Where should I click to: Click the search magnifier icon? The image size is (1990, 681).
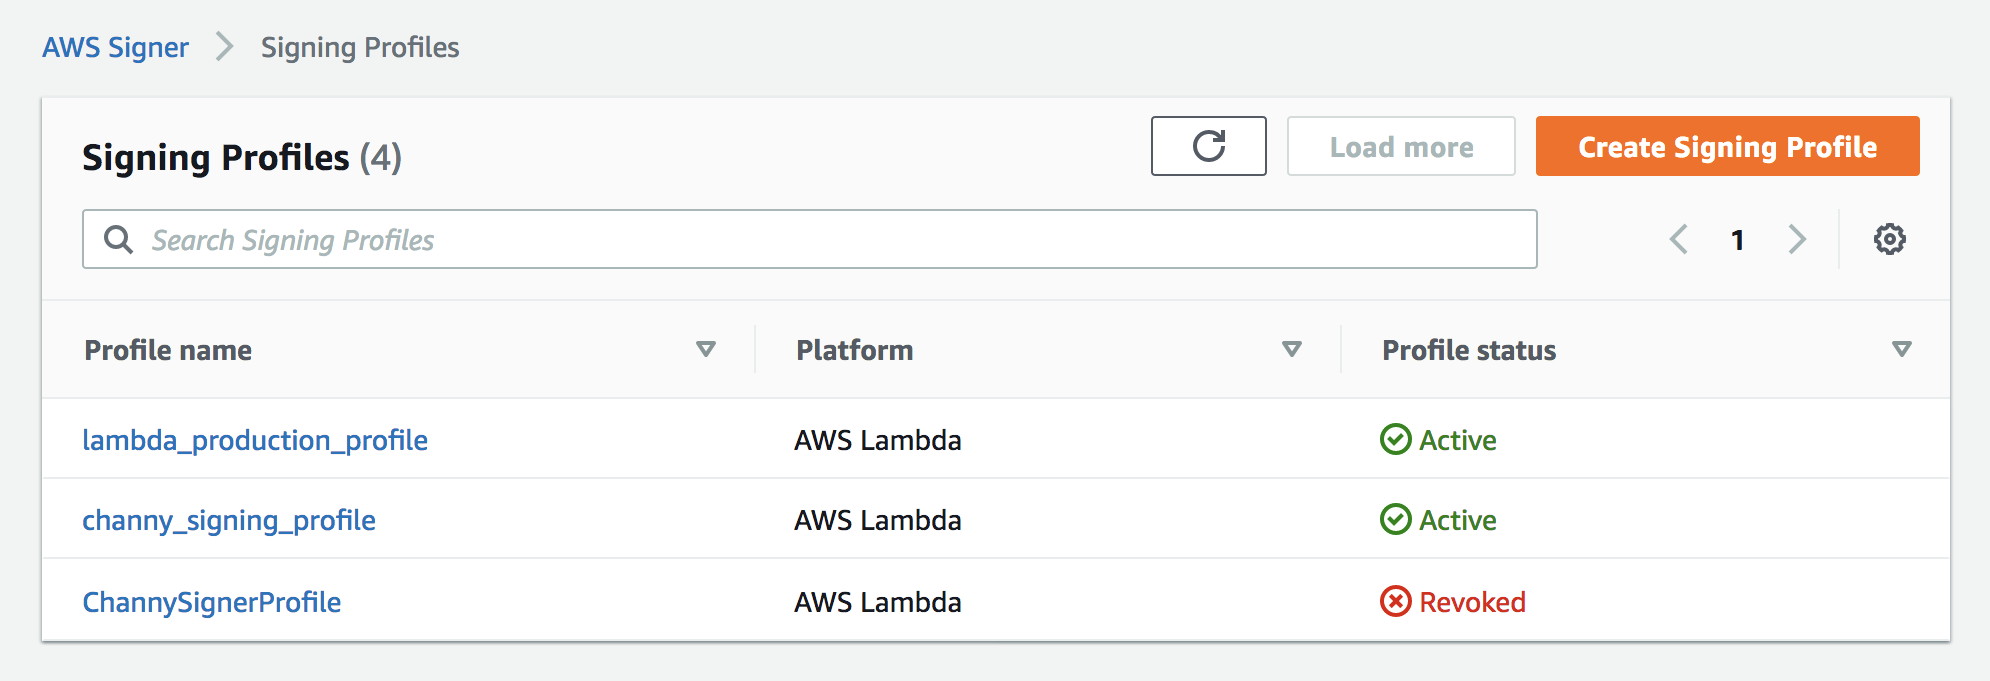(x=118, y=239)
